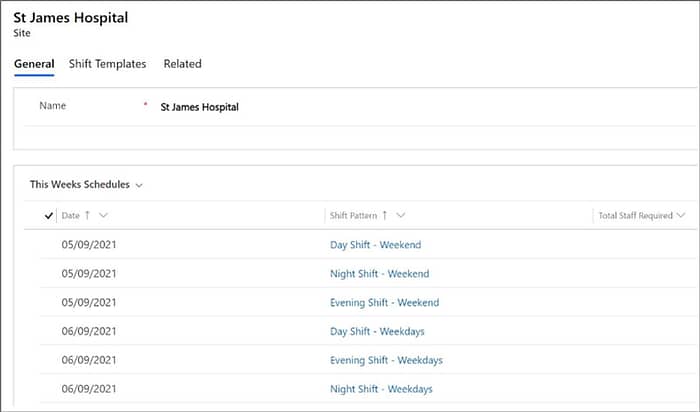
Task: Select the 06/09/2021 date in Night Shift - Weekdays row
Action: click(x=89, y=389)
